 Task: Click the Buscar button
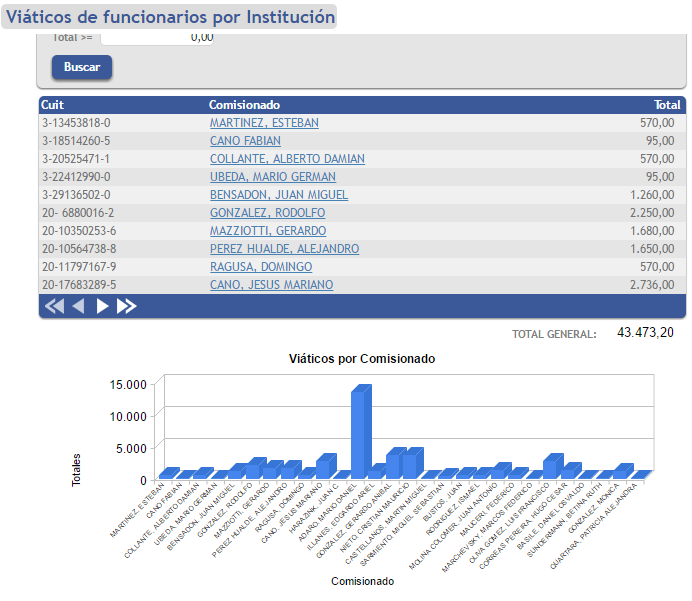coord(81,67)
